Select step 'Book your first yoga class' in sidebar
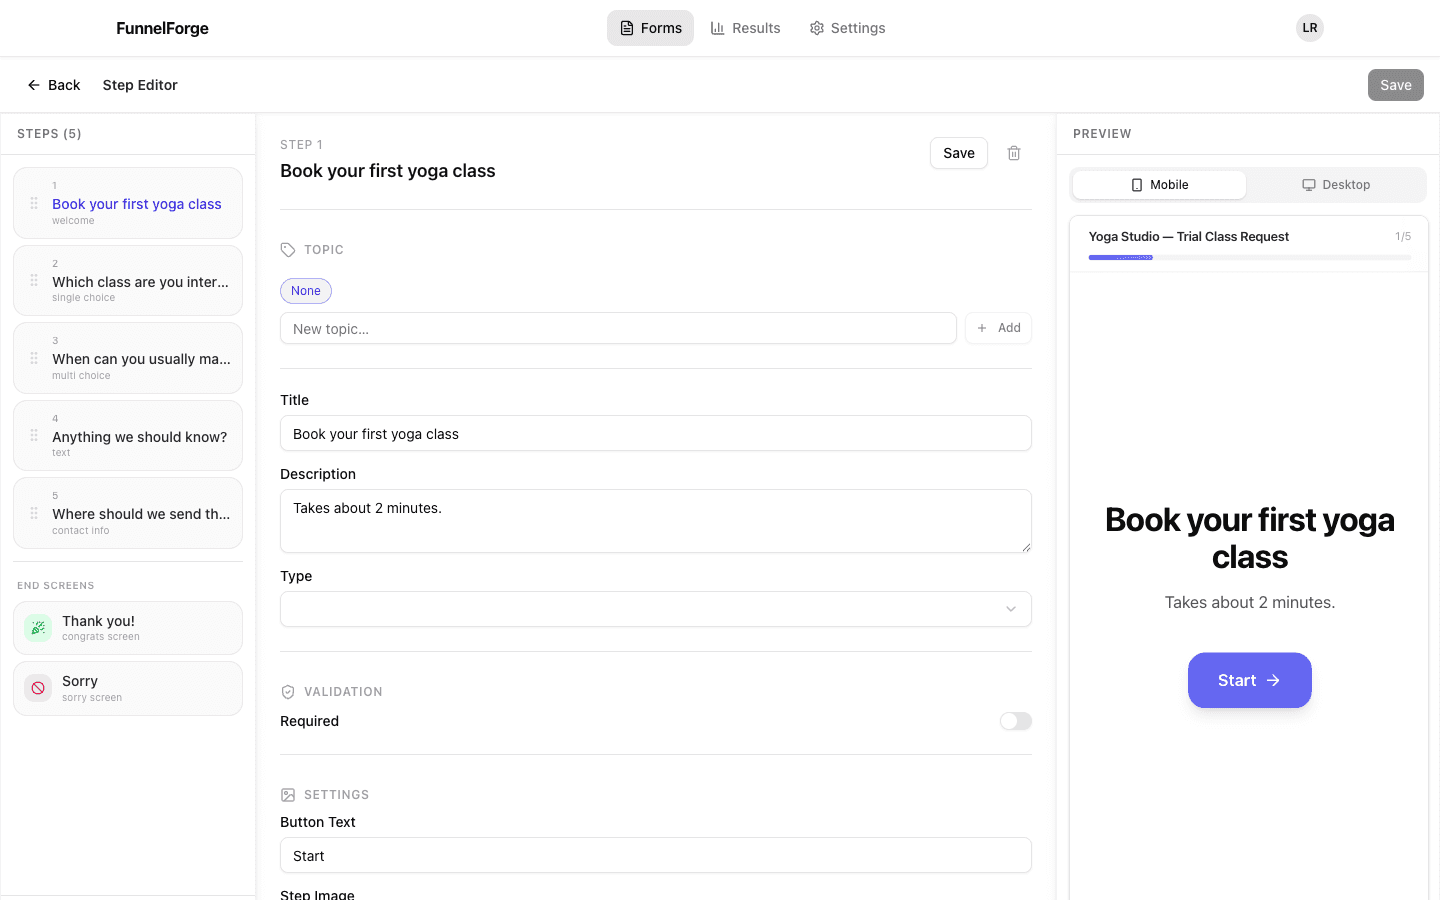1440x900 pixels. pyautogui.click(x=128, y=203)
